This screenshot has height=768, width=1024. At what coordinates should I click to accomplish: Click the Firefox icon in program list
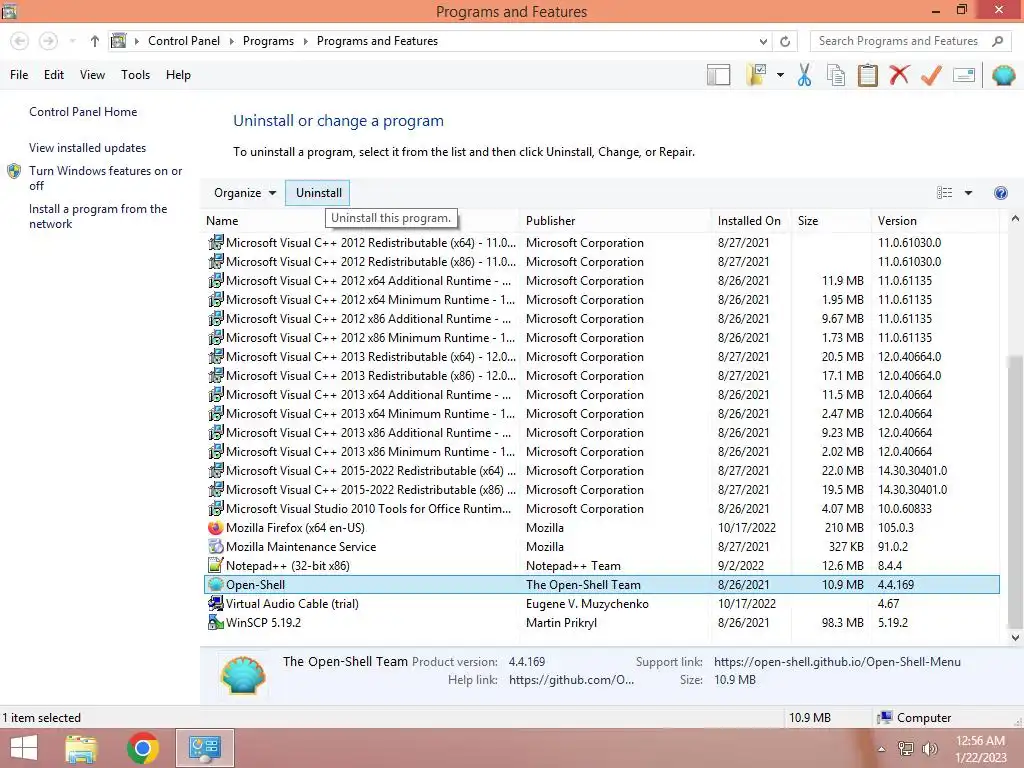tap(216, 528)
